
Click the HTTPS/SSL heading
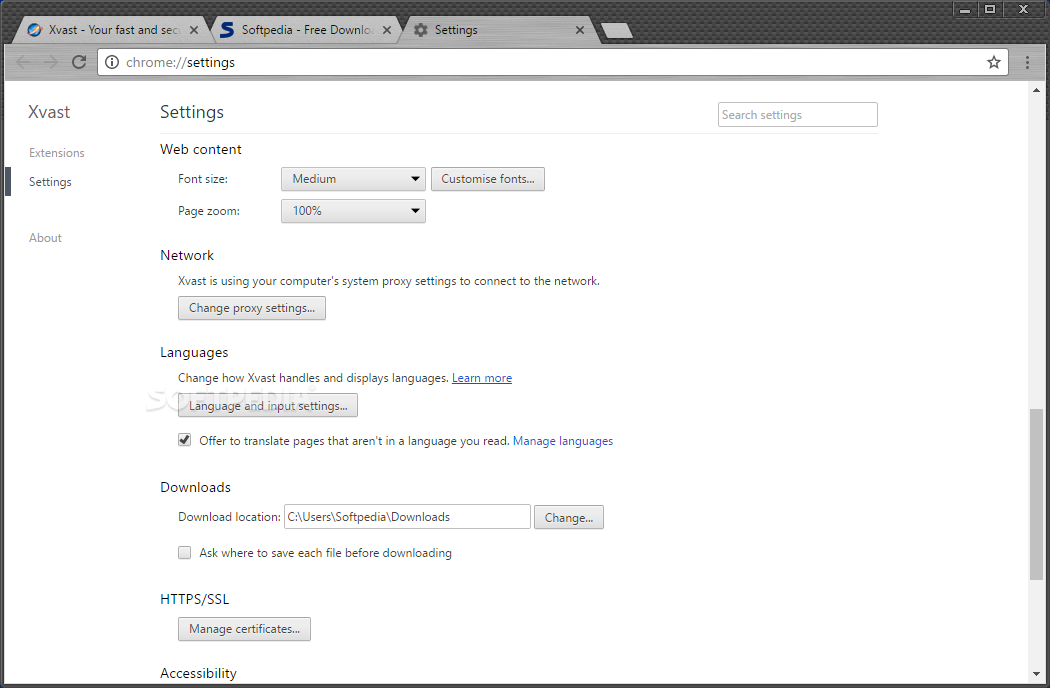194,599
